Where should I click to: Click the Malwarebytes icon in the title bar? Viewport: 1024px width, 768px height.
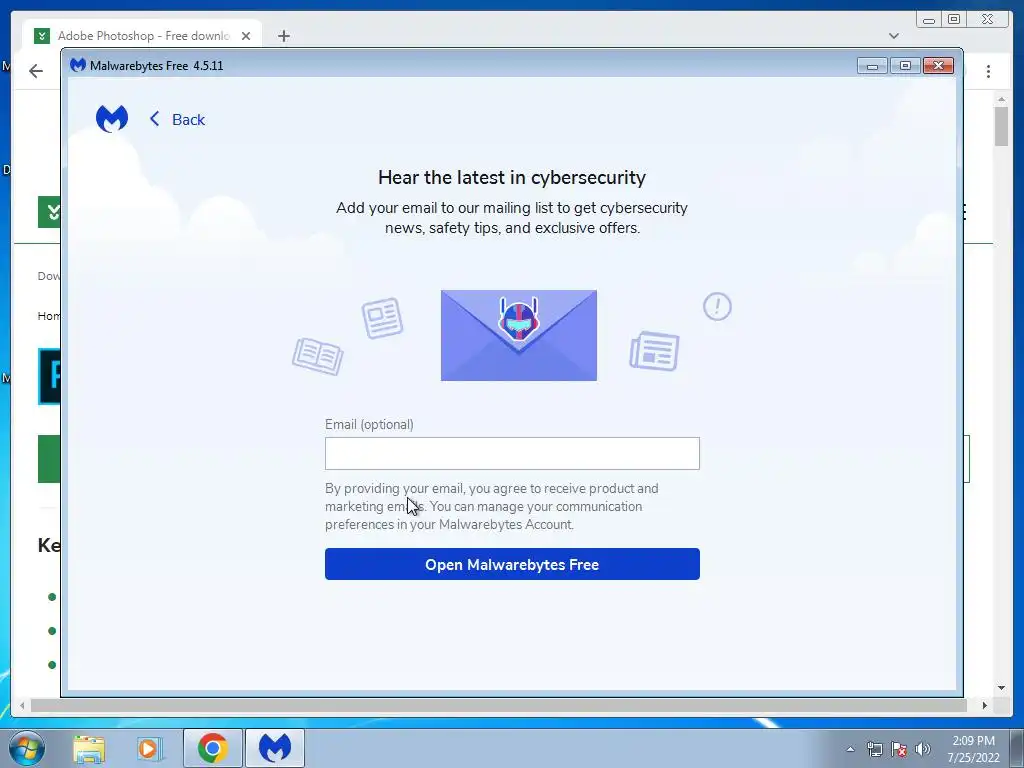click(78, 65)
